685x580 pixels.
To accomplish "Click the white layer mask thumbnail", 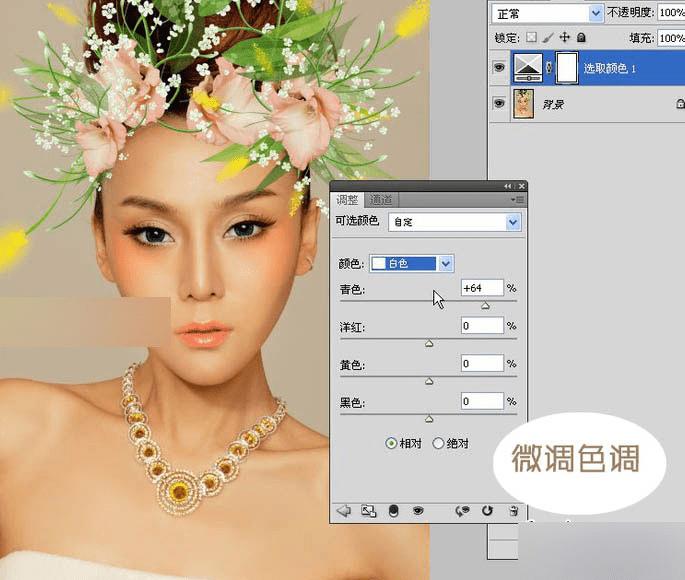I will point(567,68).
